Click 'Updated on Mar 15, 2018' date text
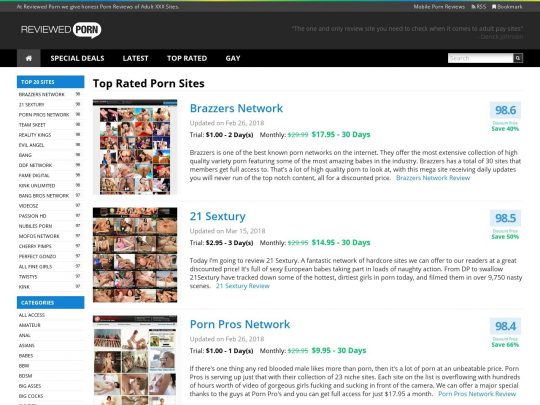The width and height of the screenshot is (540, 405). [227, 231]
